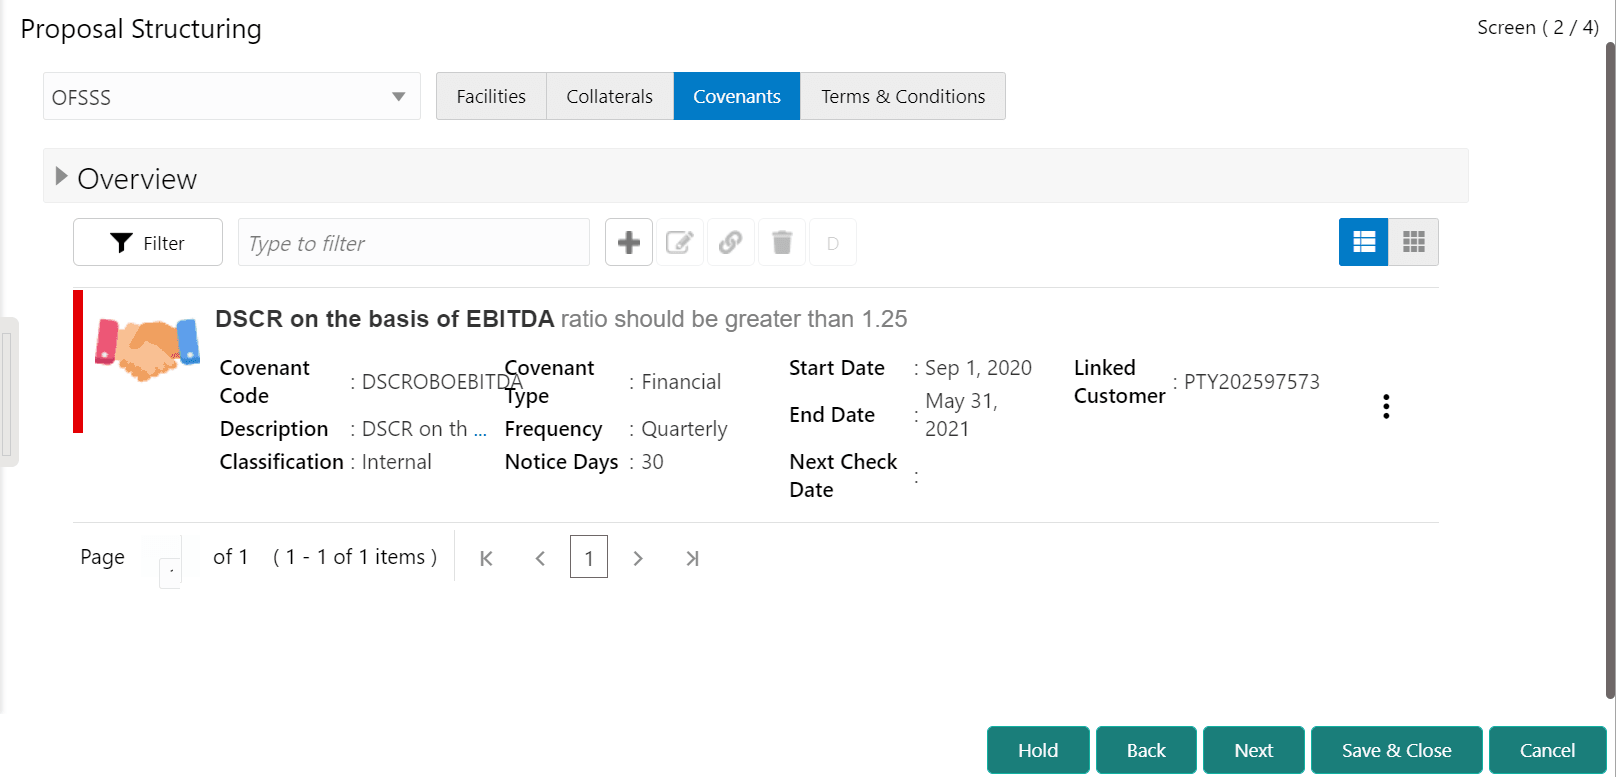Click the End Date May 31, 2021
The height and width of the screenshot is (777, 1616).
(961, 415)
